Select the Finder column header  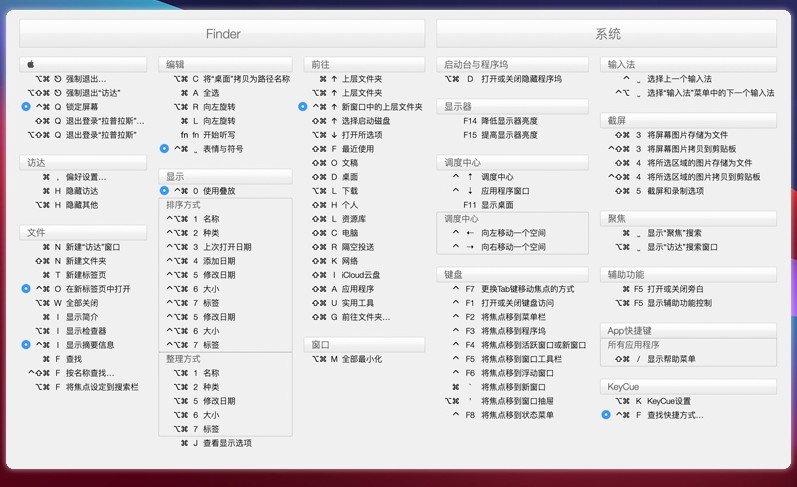(x=222, y=34)
